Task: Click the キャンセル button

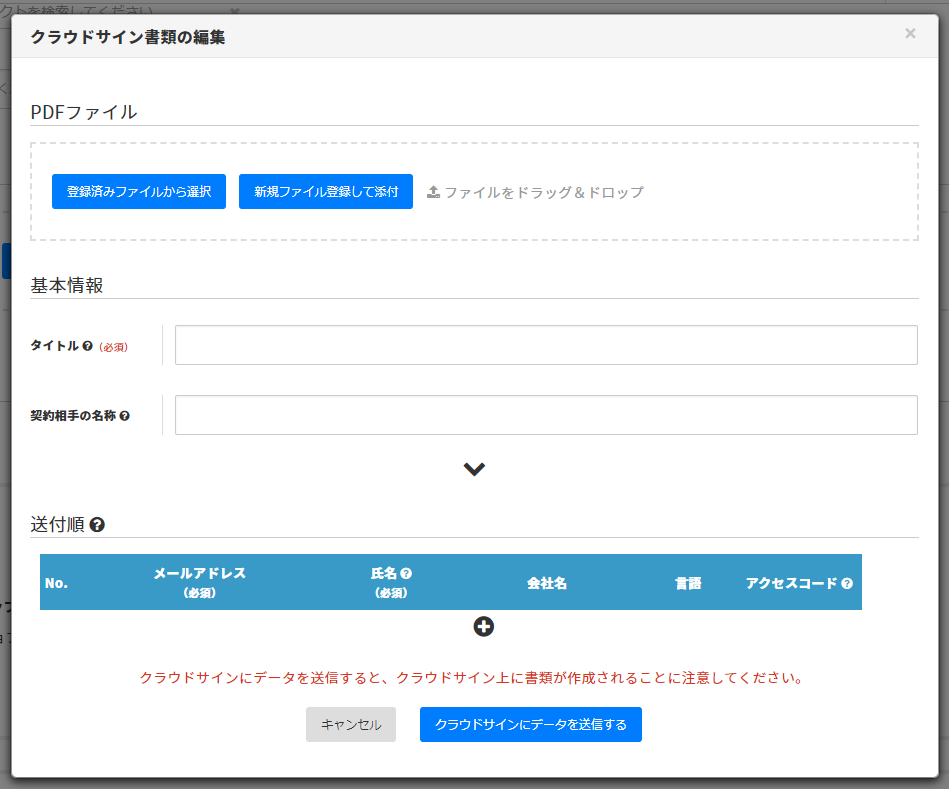Action: coord(351,725)
